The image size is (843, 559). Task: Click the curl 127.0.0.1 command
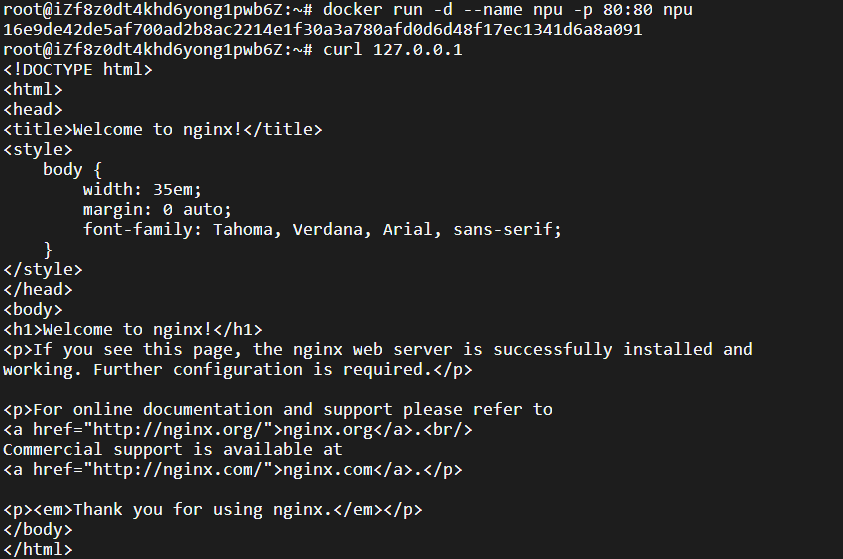click(x=392, y=49)
